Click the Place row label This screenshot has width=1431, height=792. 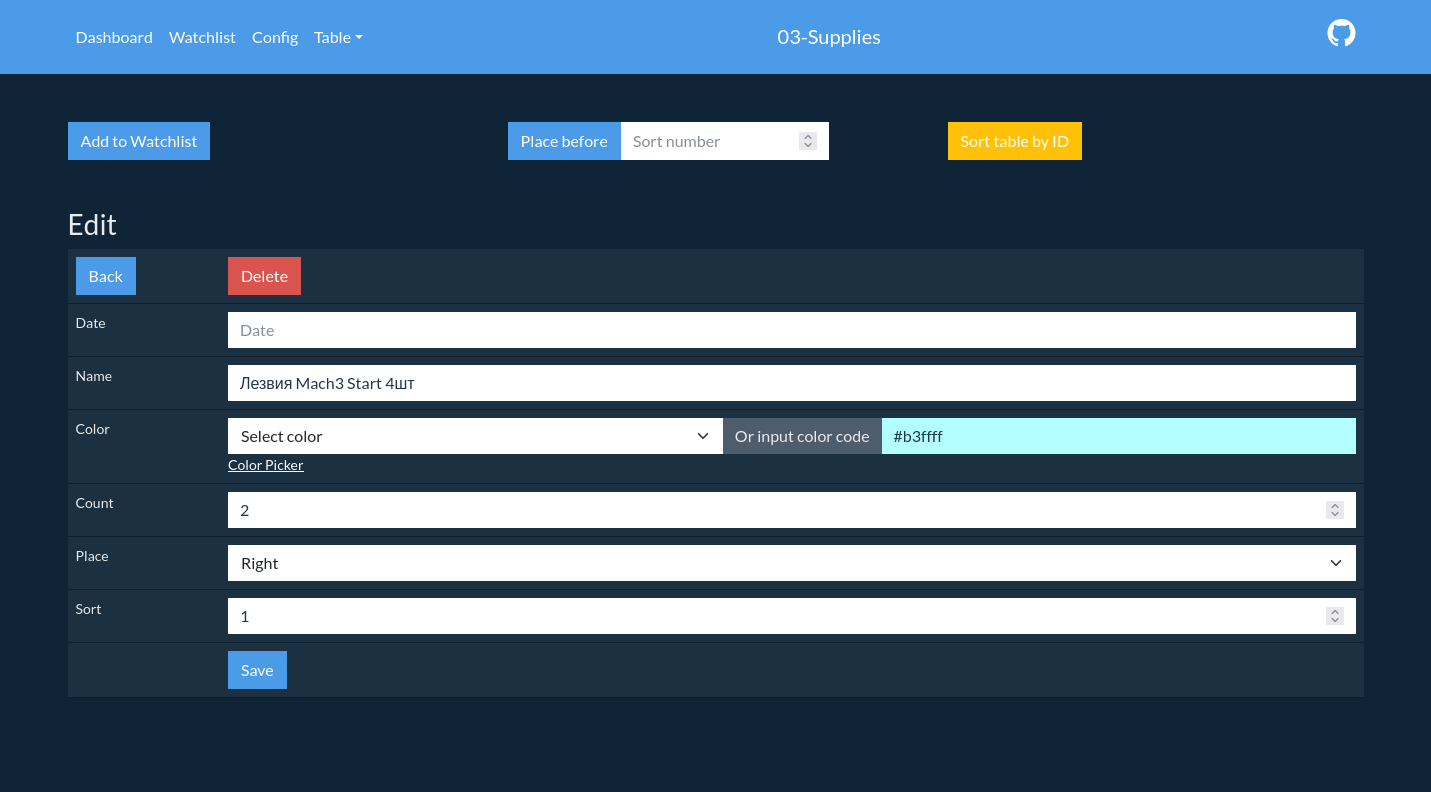pos(92,556)
